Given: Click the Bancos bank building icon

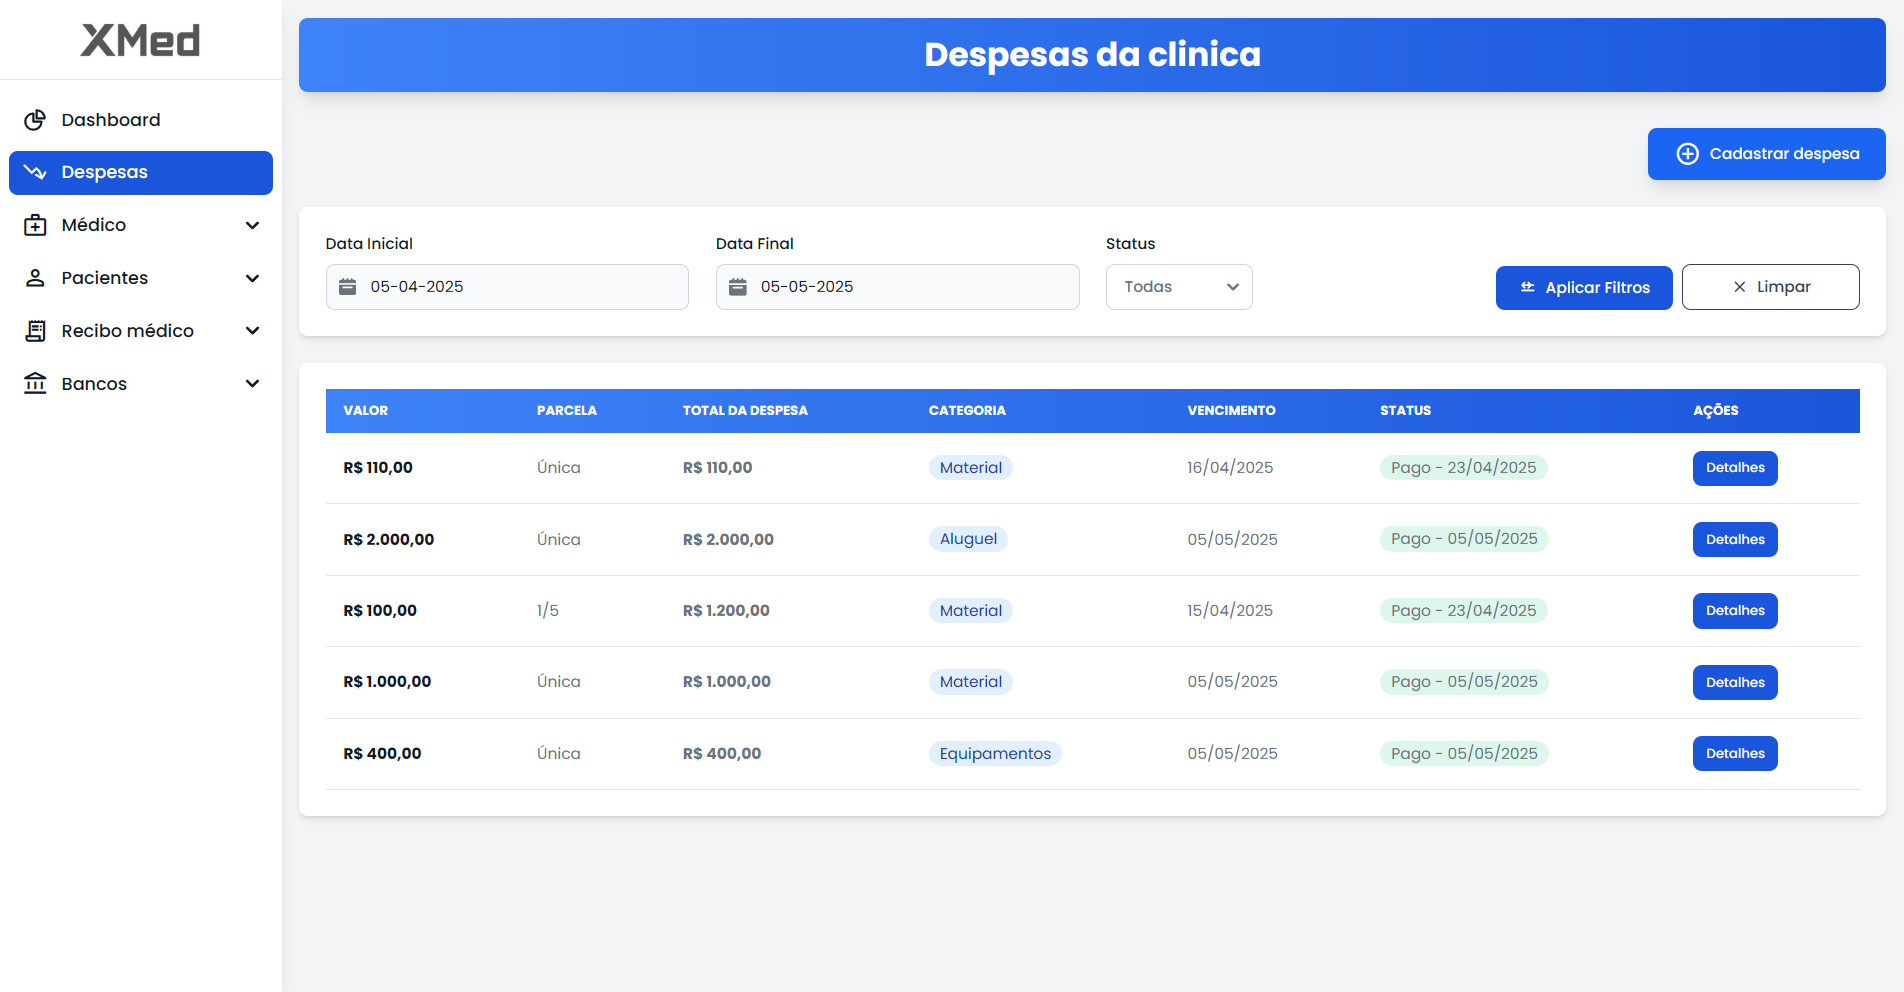Looking at the screenshot, I should (35, 384).
